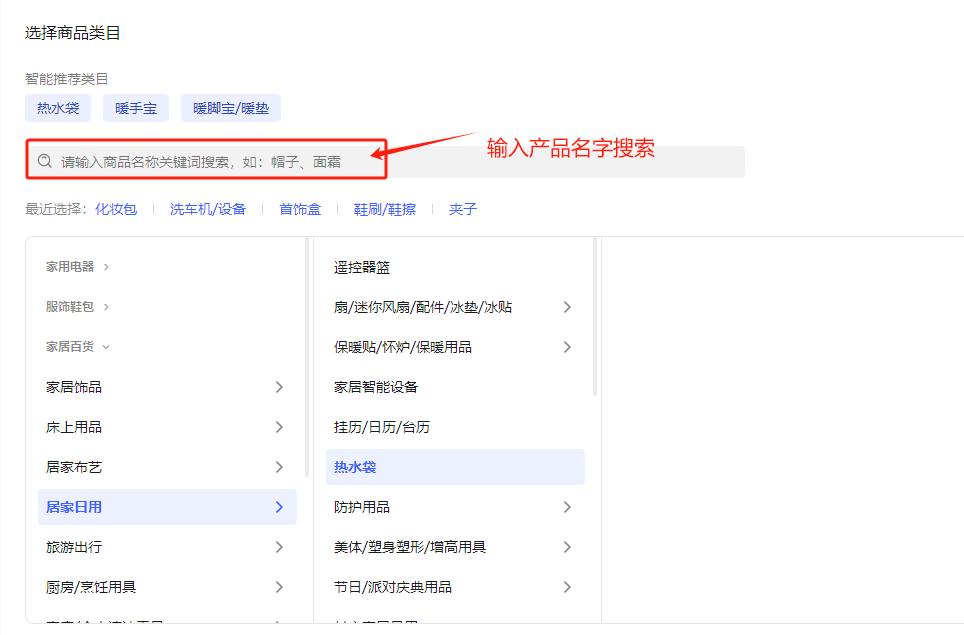Open the 夹子 recent selection link
964x635 pixels.
pyautogui.click(x=461, y=209)
